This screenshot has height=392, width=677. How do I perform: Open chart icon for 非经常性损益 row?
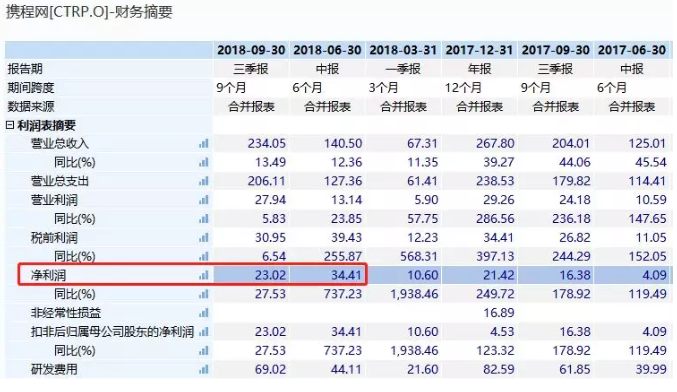click(203, 313)
